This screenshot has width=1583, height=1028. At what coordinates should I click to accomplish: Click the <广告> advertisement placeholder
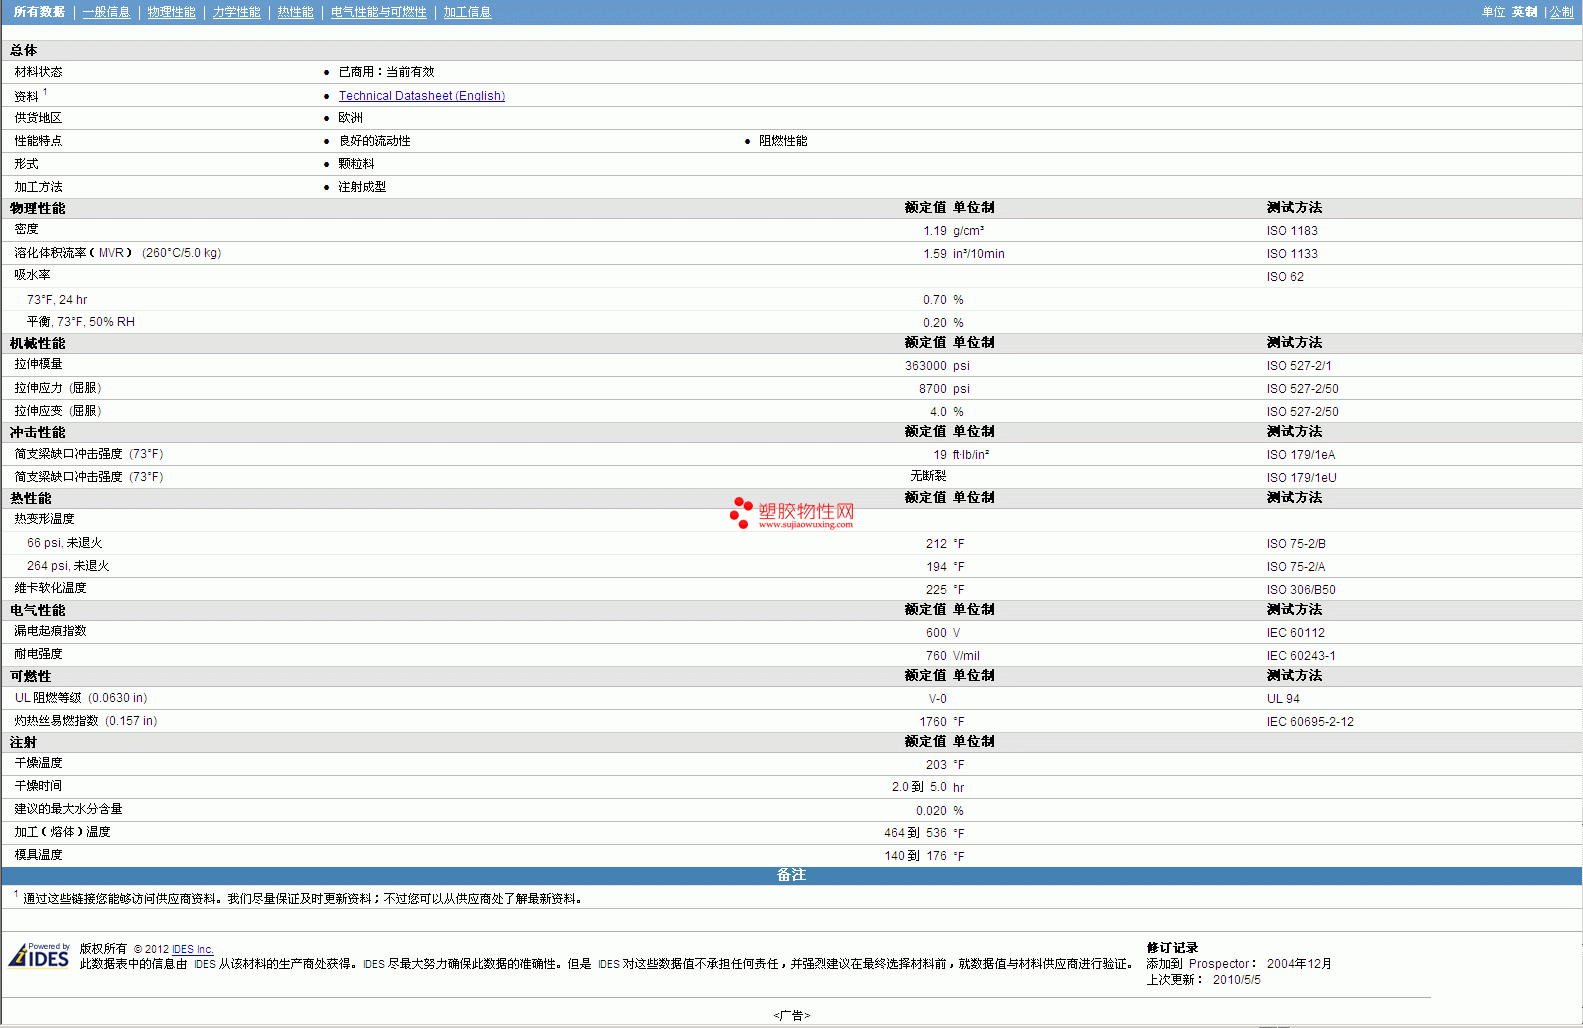tap(791, 1015)
